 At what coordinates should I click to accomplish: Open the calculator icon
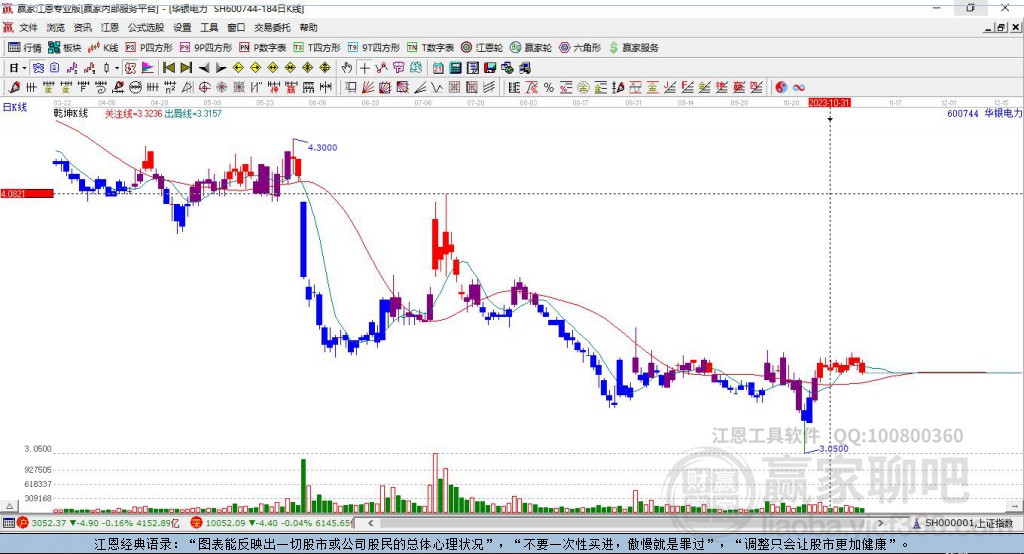click(x=455, y=68)
